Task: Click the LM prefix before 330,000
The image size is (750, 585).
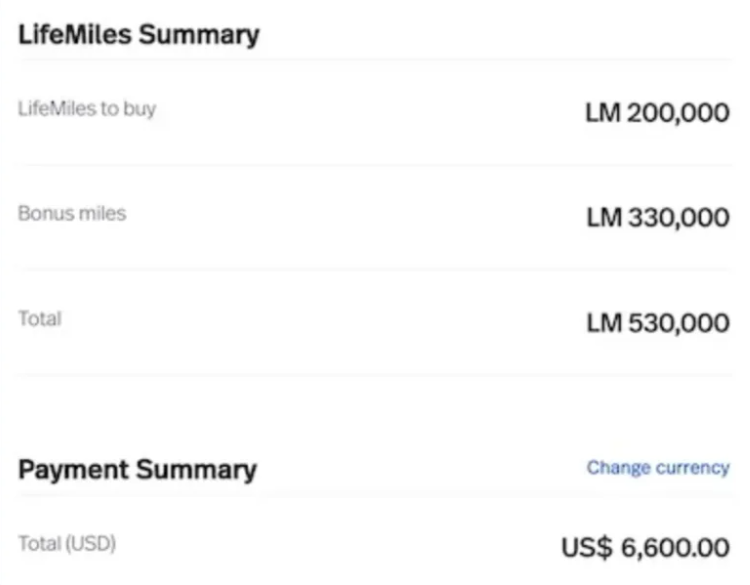Action: pos(603,217)
